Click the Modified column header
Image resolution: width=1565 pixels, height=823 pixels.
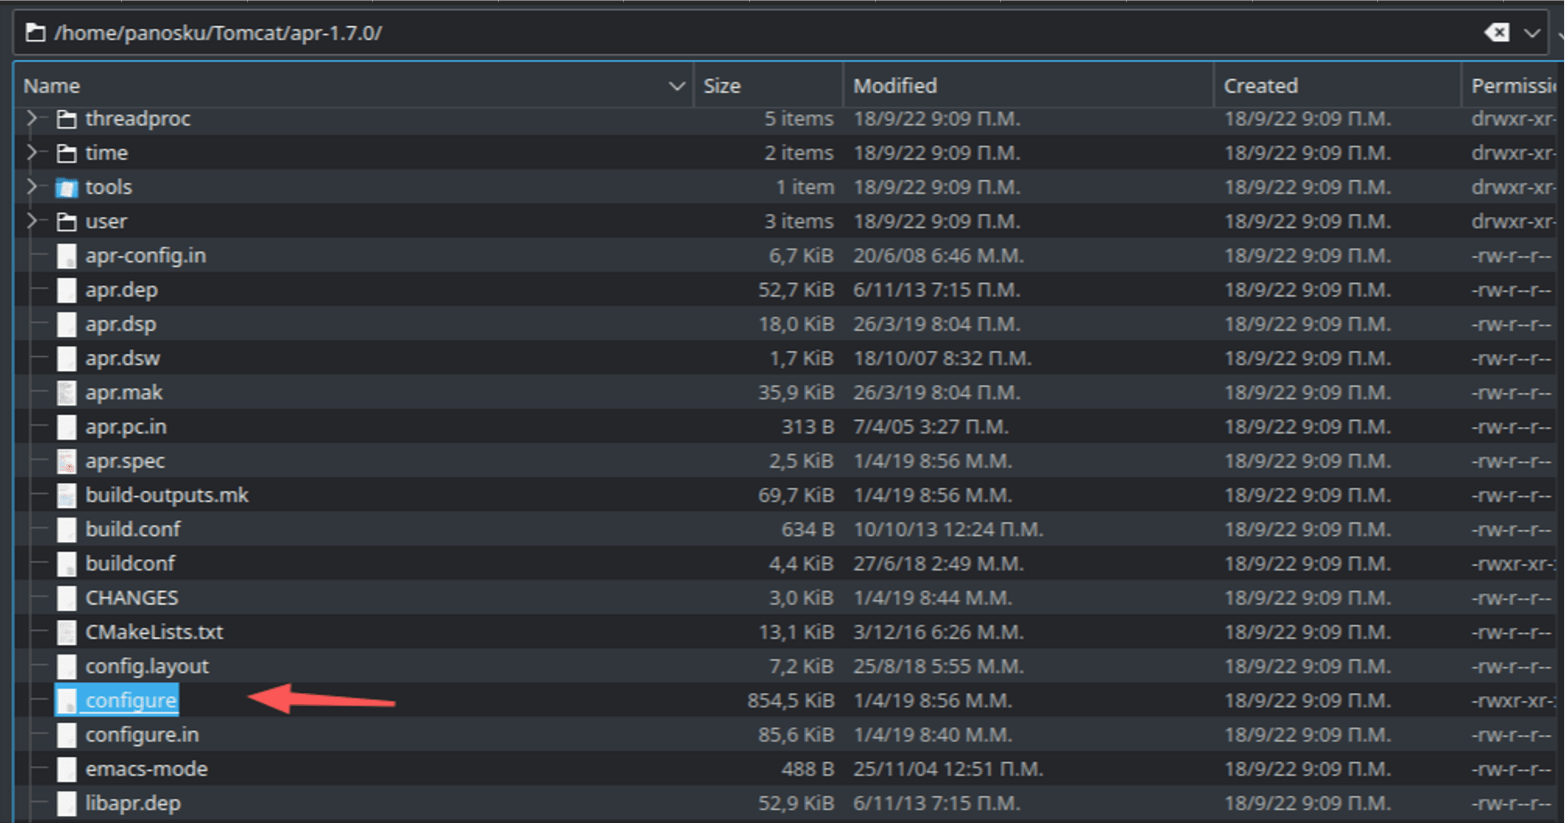point(895,86)
